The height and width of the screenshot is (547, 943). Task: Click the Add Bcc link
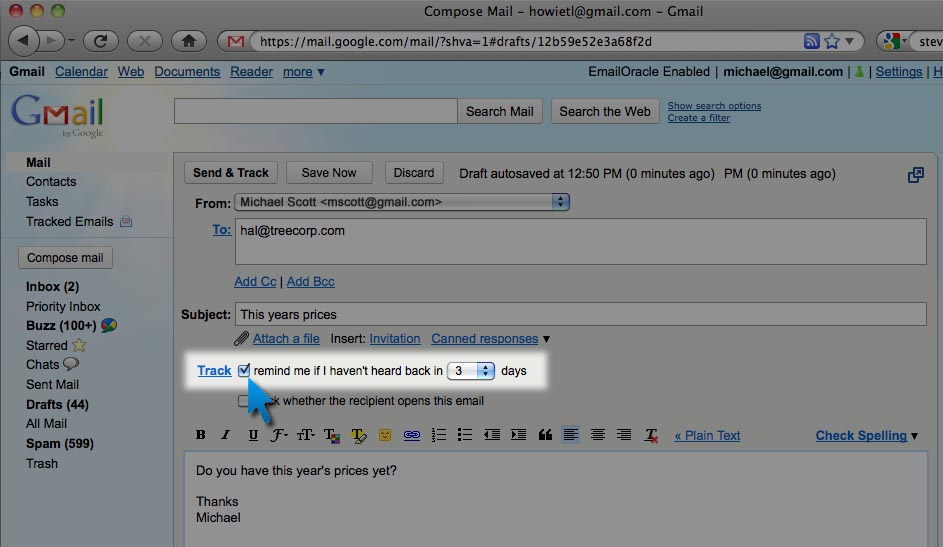[310, 282]
